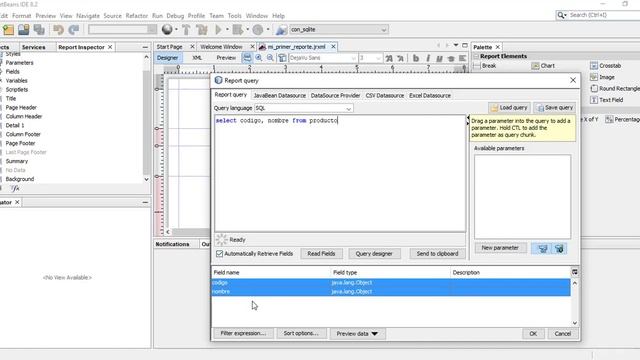Viewport: 640px width, 360px height.
Task: Click the New parameter button
Action: [x=500, y=248]
